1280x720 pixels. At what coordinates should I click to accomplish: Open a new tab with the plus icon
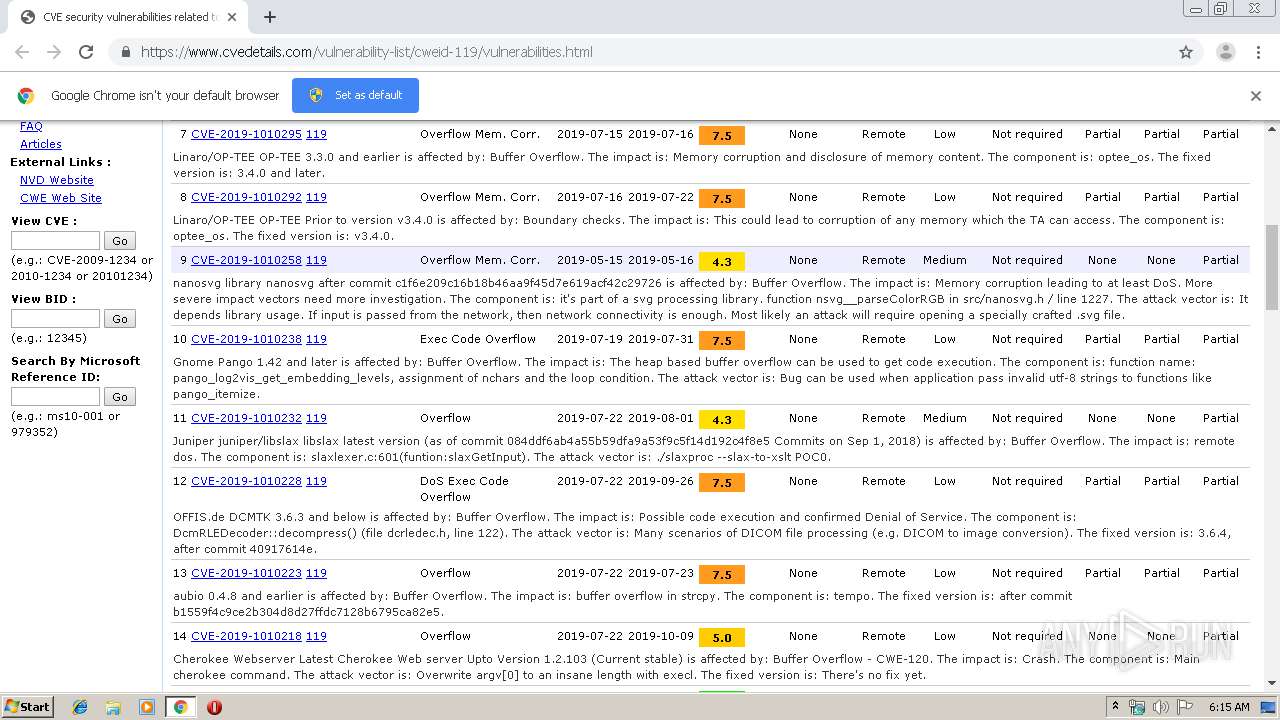[270, 17]
